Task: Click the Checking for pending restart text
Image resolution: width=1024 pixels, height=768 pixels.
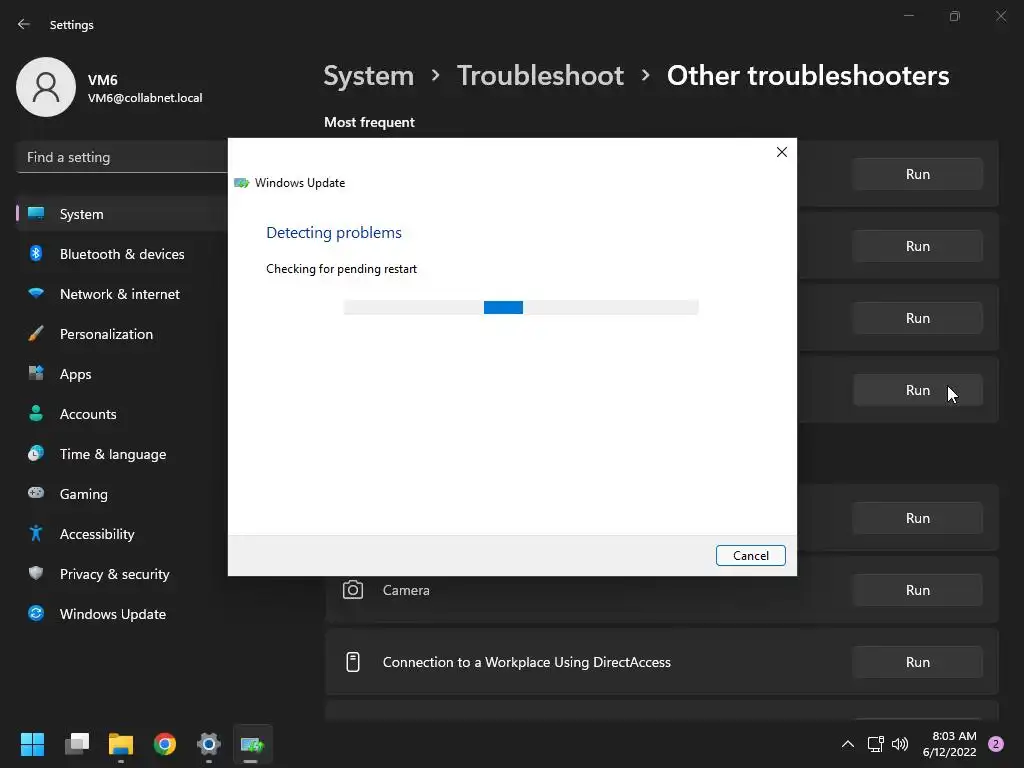Action: [342, 269]
